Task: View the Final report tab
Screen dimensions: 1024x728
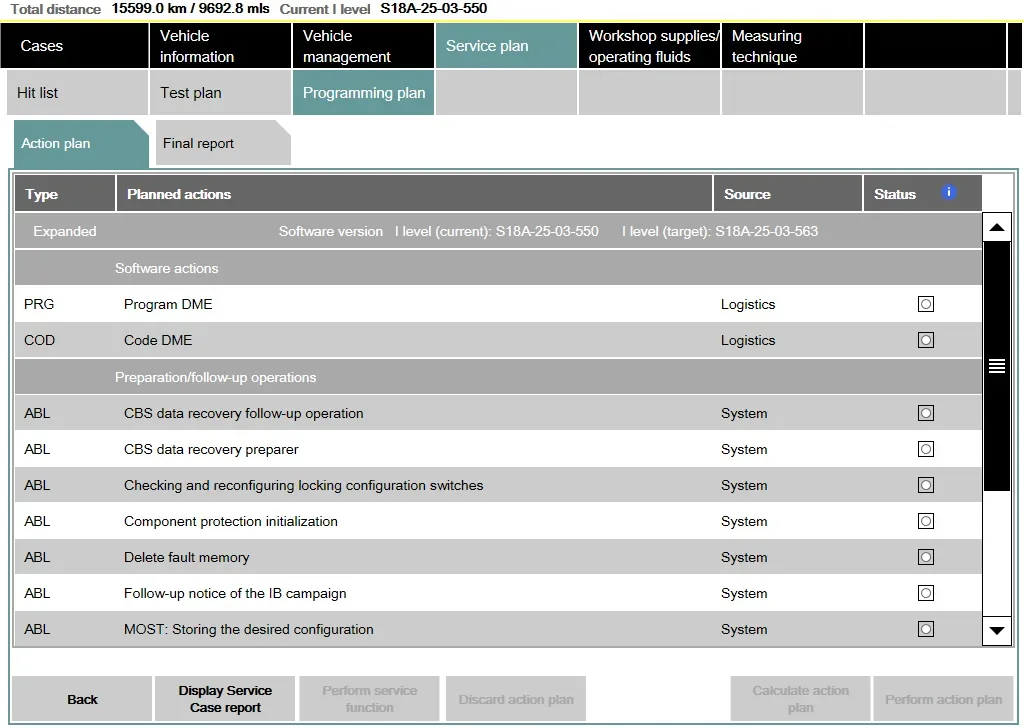Action: pos(223,143)
